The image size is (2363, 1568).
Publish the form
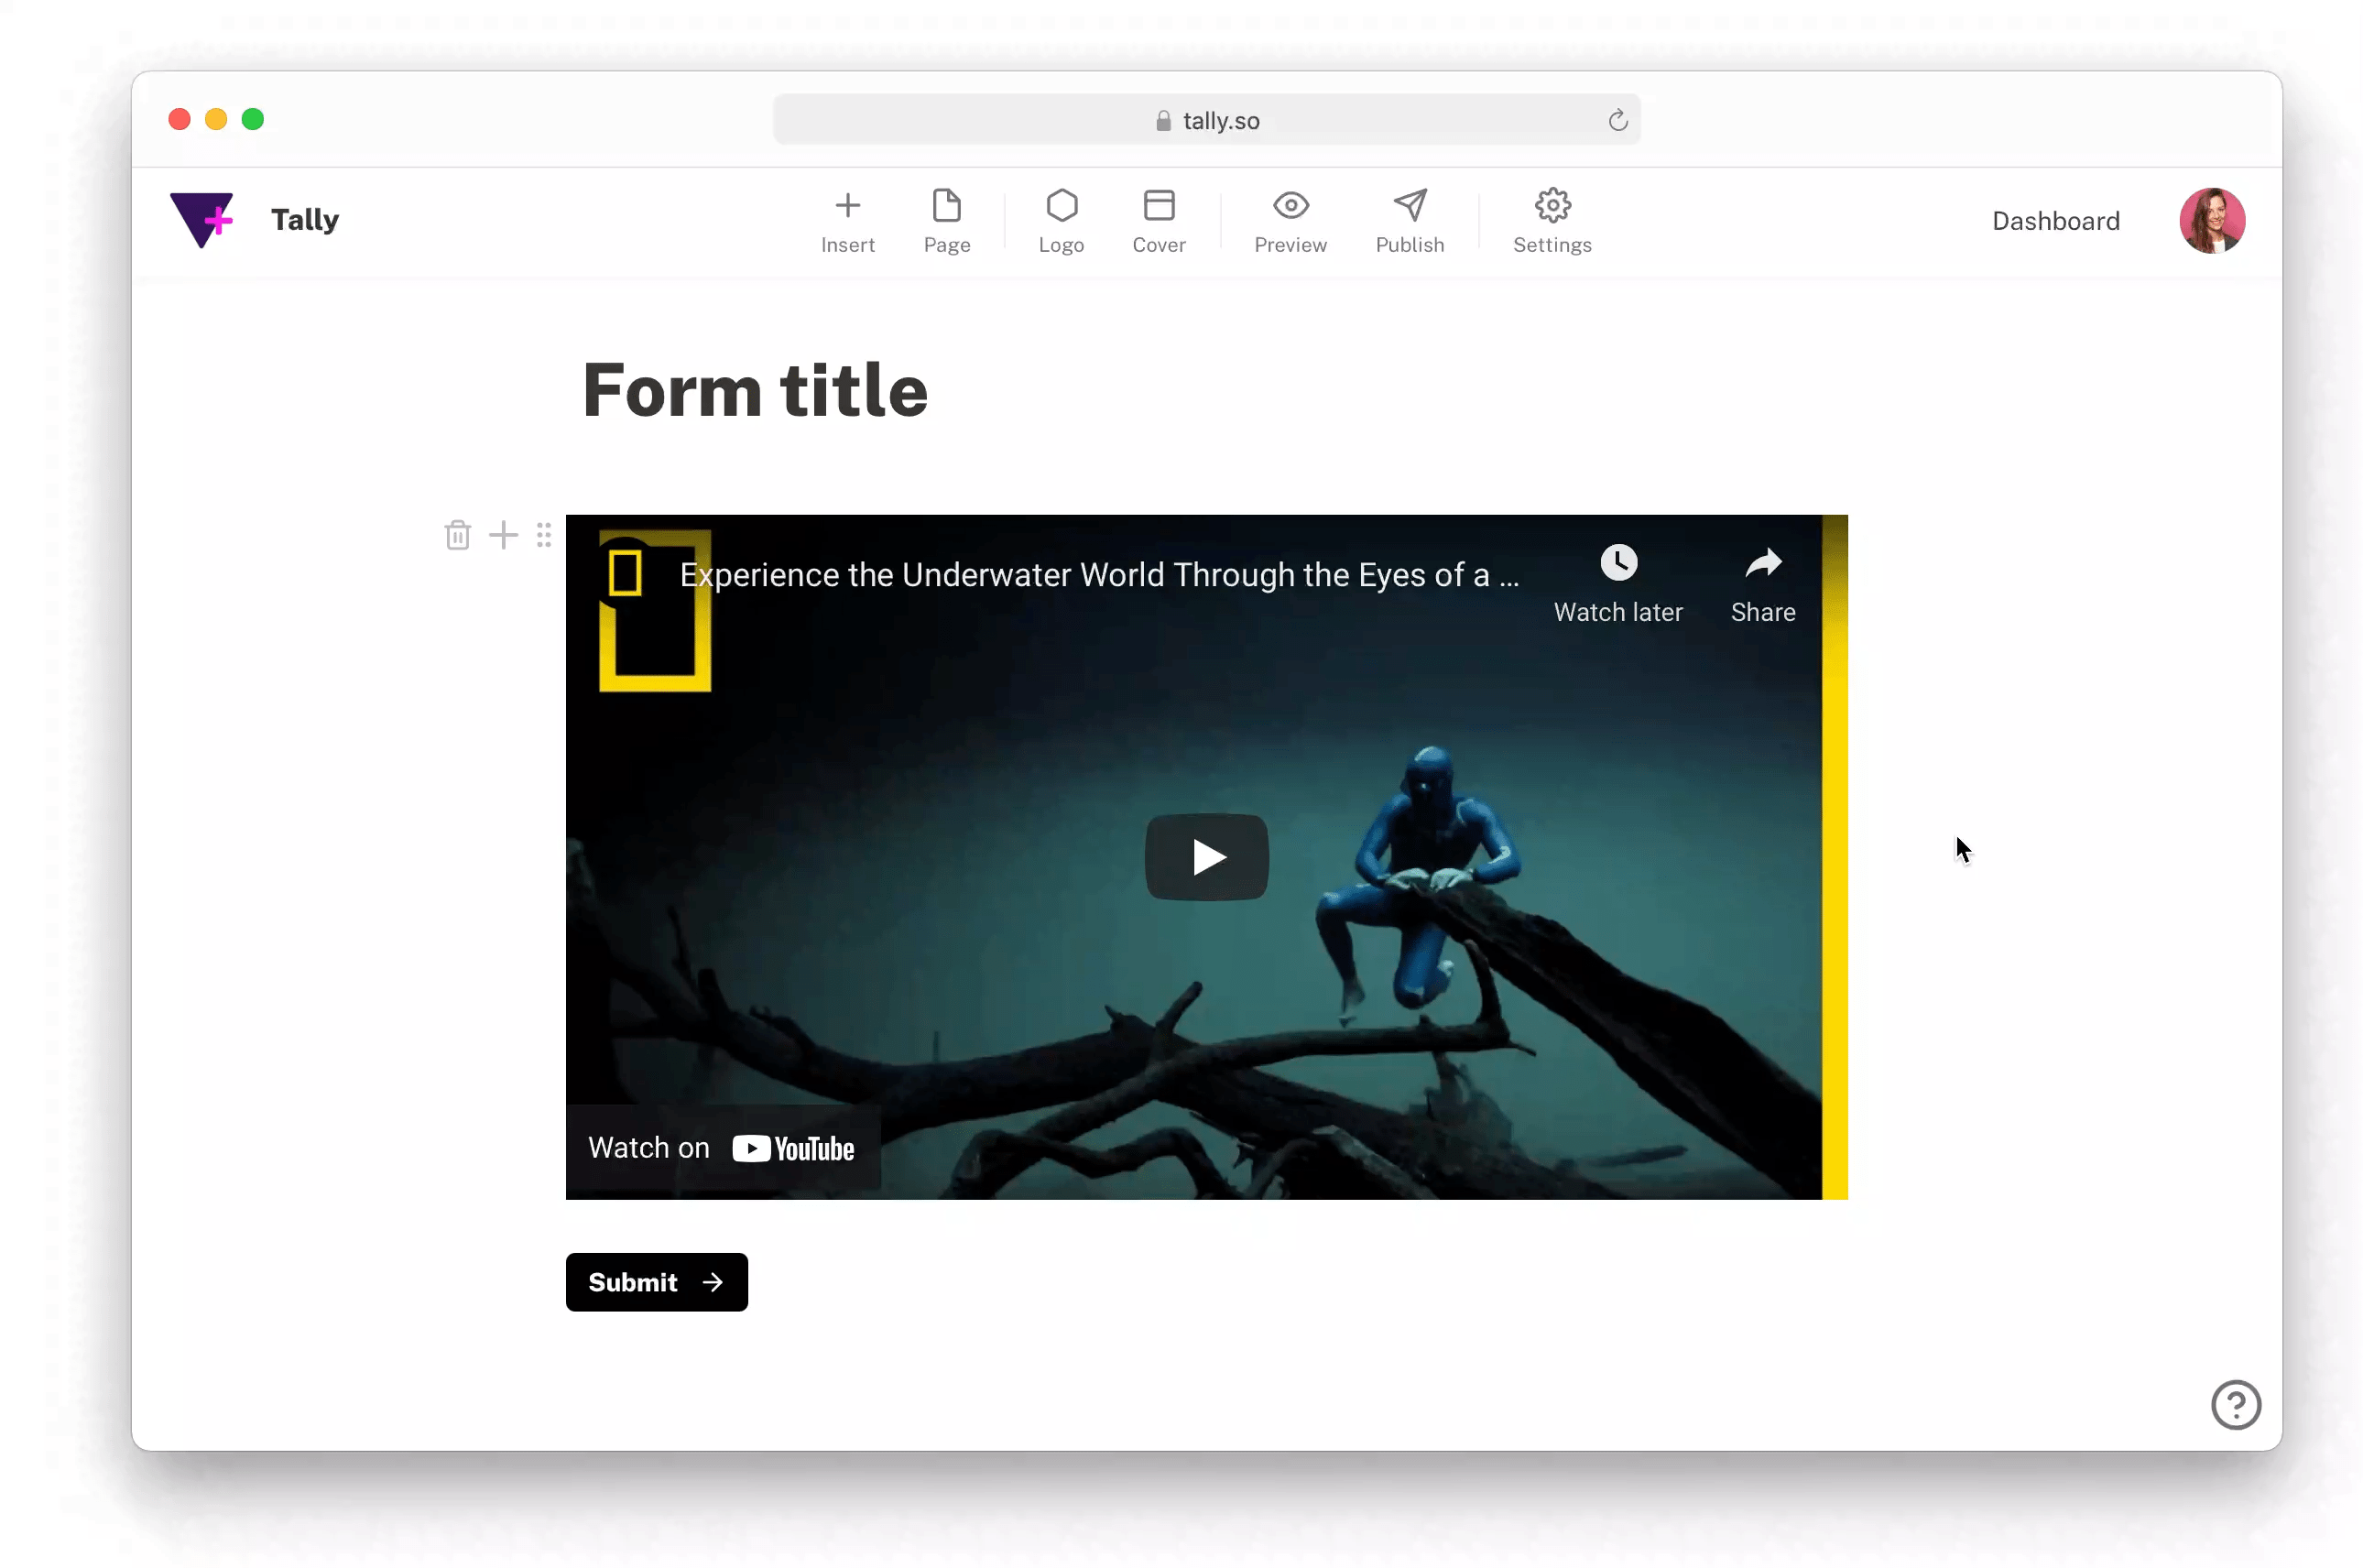1409,222
